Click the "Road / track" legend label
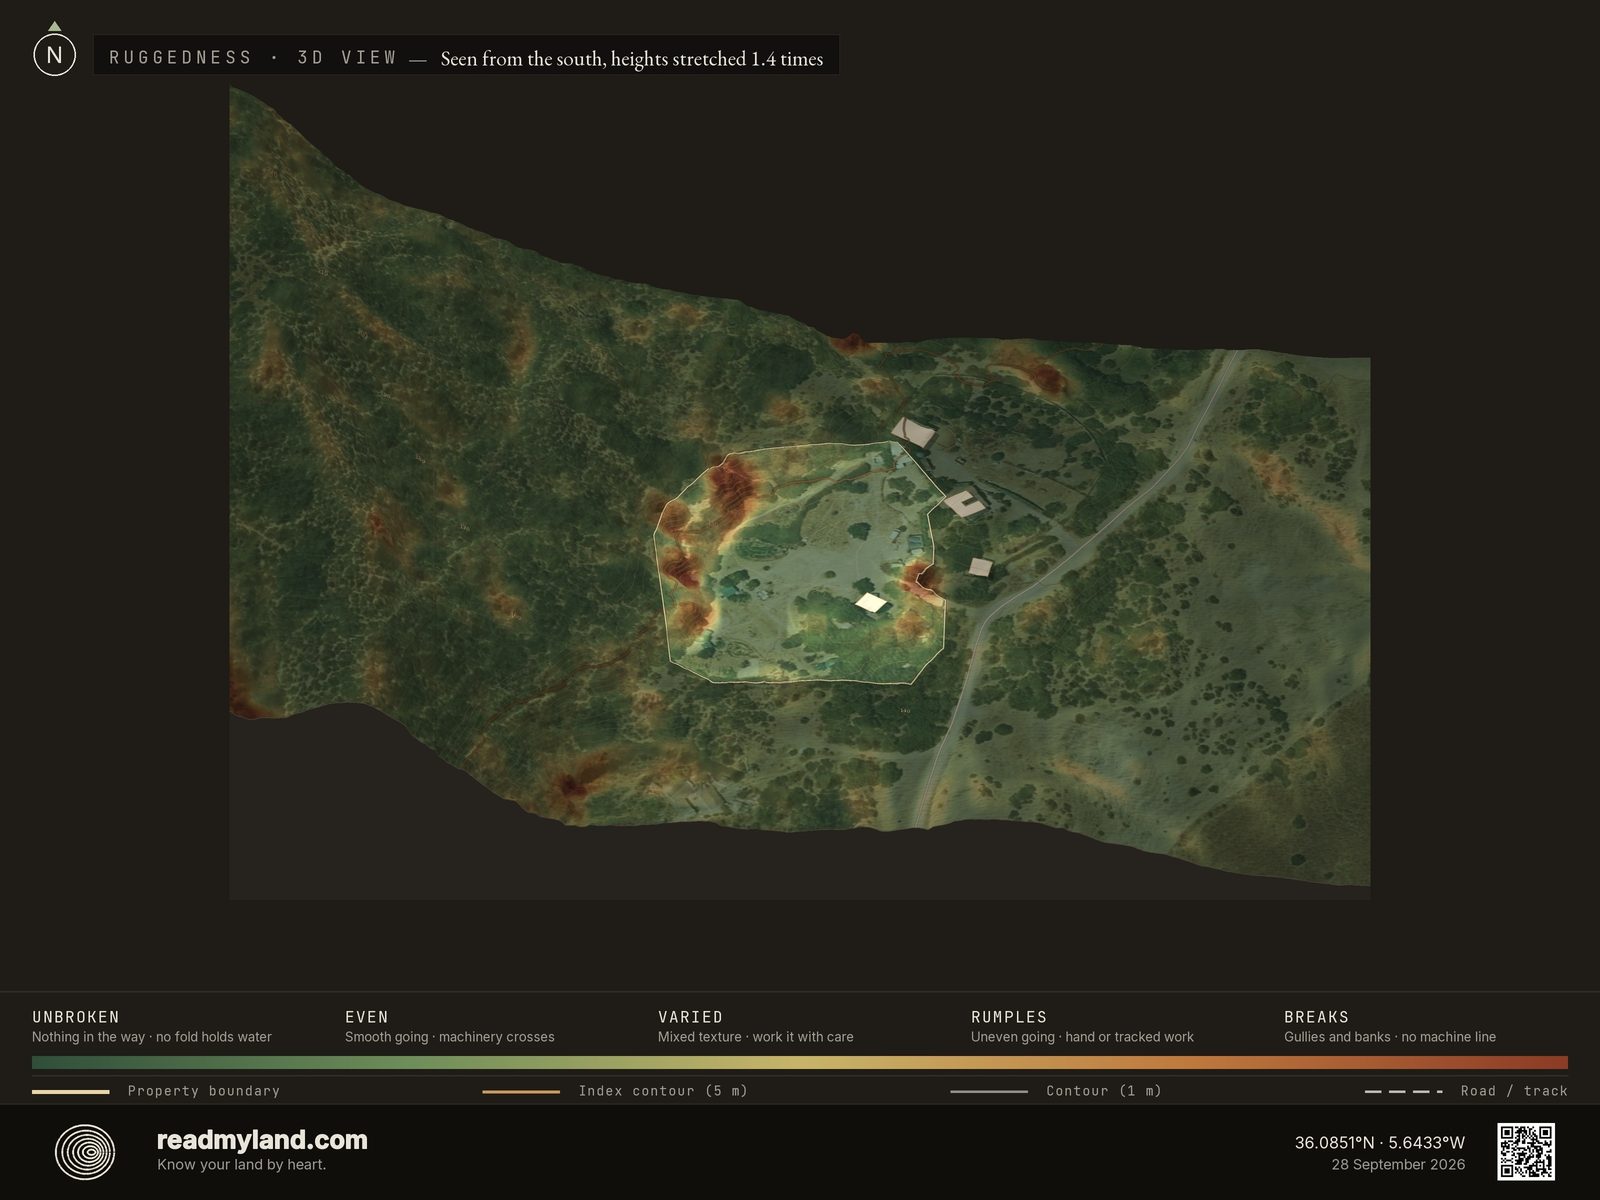This screenshot has width=1600, height=1200. pos(1514,1091)
